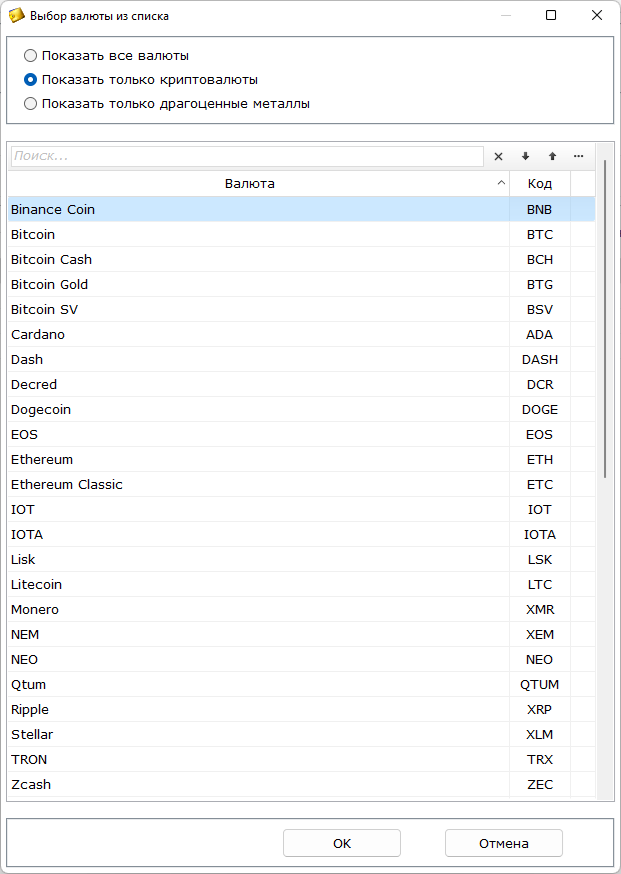Select the 'Litecoin' currency row
Image resolution: width=621 pixels, height=874 pixels.
[302, 585]
